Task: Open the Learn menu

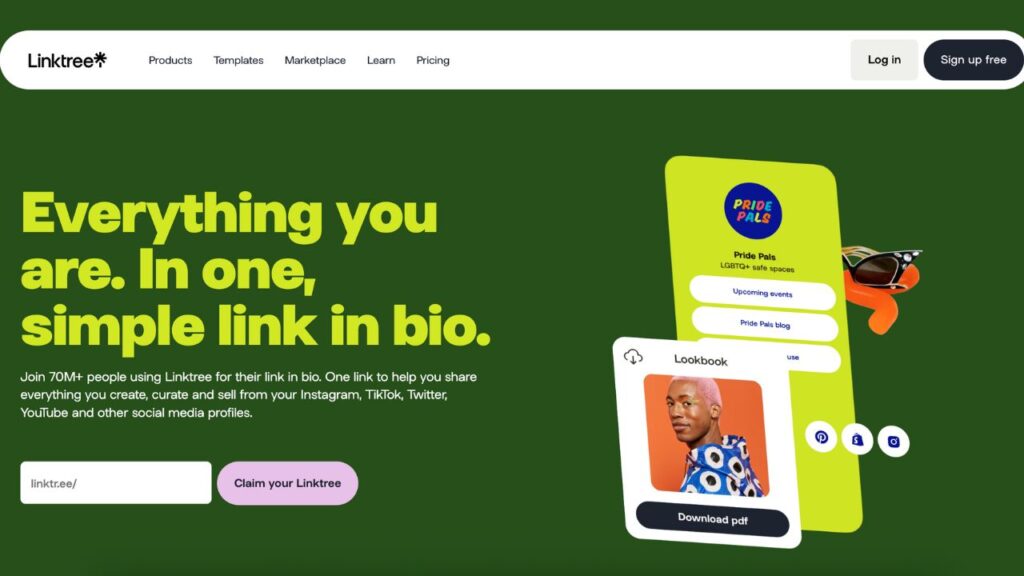Action: click(x=381, y=60)
